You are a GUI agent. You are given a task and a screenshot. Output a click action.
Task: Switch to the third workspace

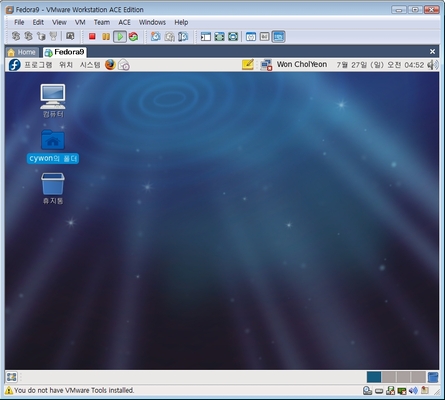403,377
